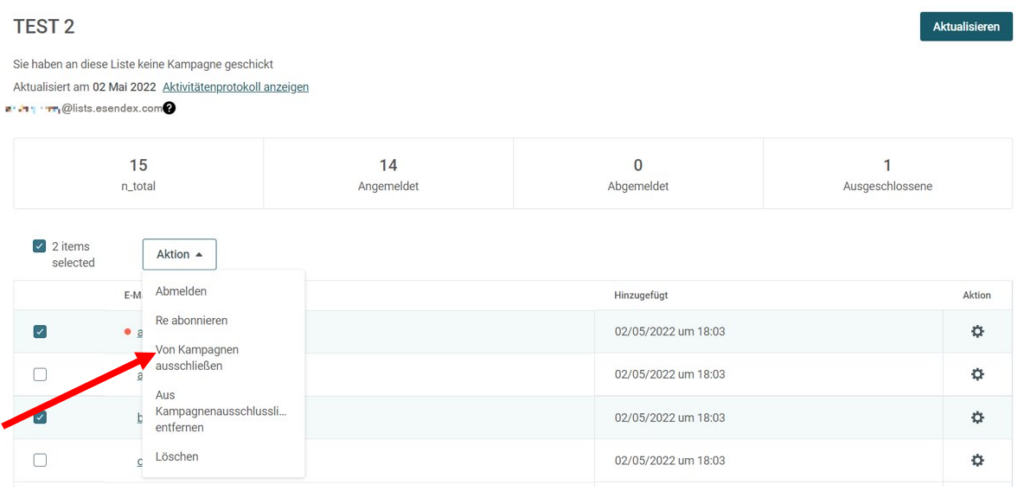
Task: Click the '14 Angemeldet' statistic tile
Action: click(389, 174)
